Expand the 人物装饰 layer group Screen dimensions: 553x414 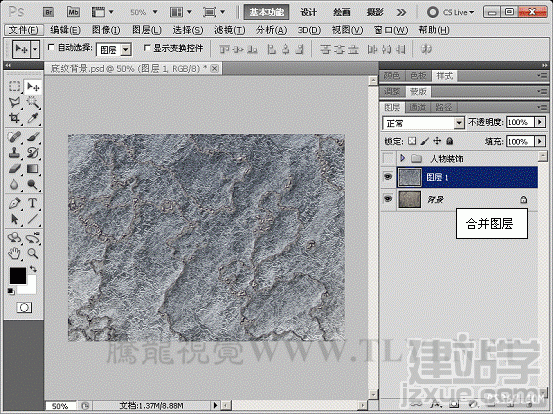tap(402, 158)
